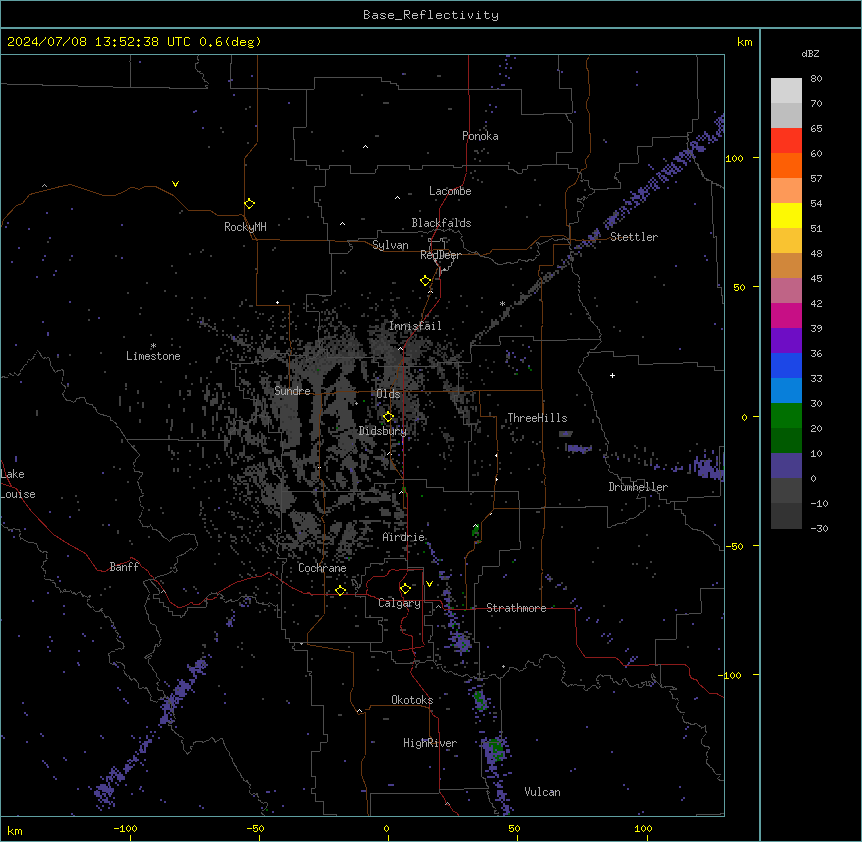Image resolution: width=862 pixels, height=842 pixels.
Task: Select the RedDeer label
Action: tap(440, 255)
